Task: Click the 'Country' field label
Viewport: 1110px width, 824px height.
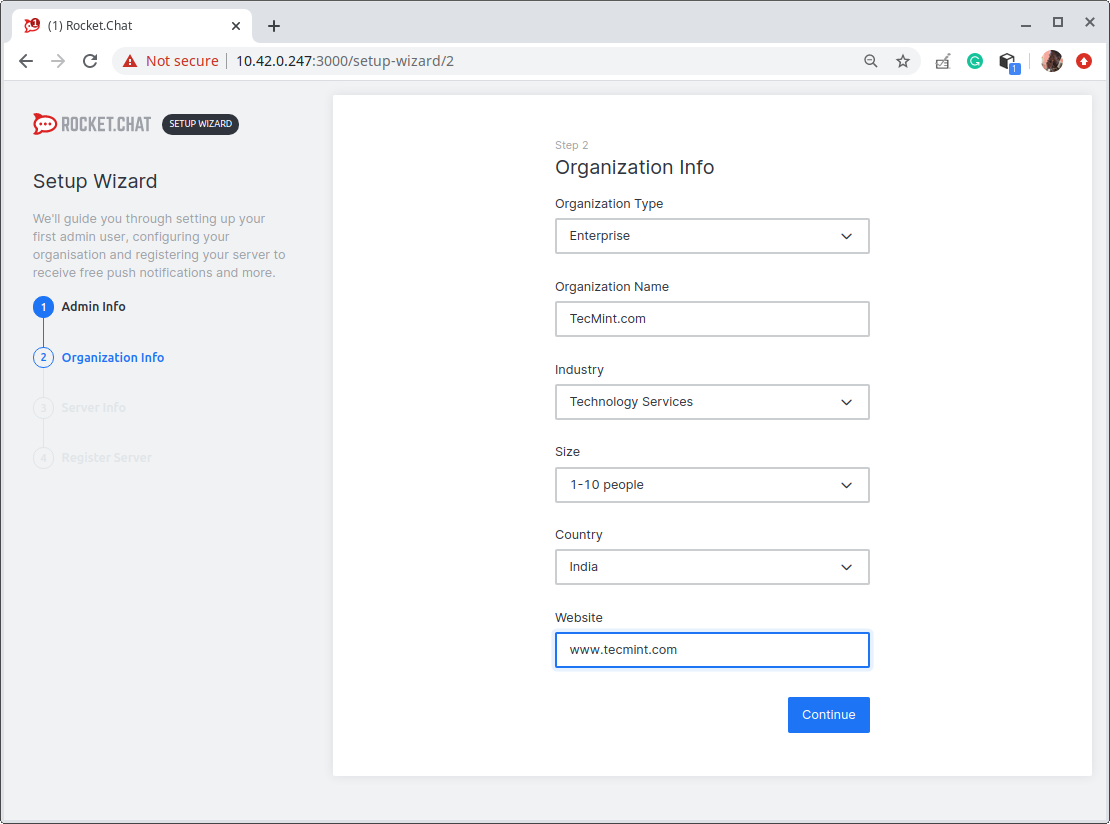Action: pyautogui.click(x=578, y=534)
